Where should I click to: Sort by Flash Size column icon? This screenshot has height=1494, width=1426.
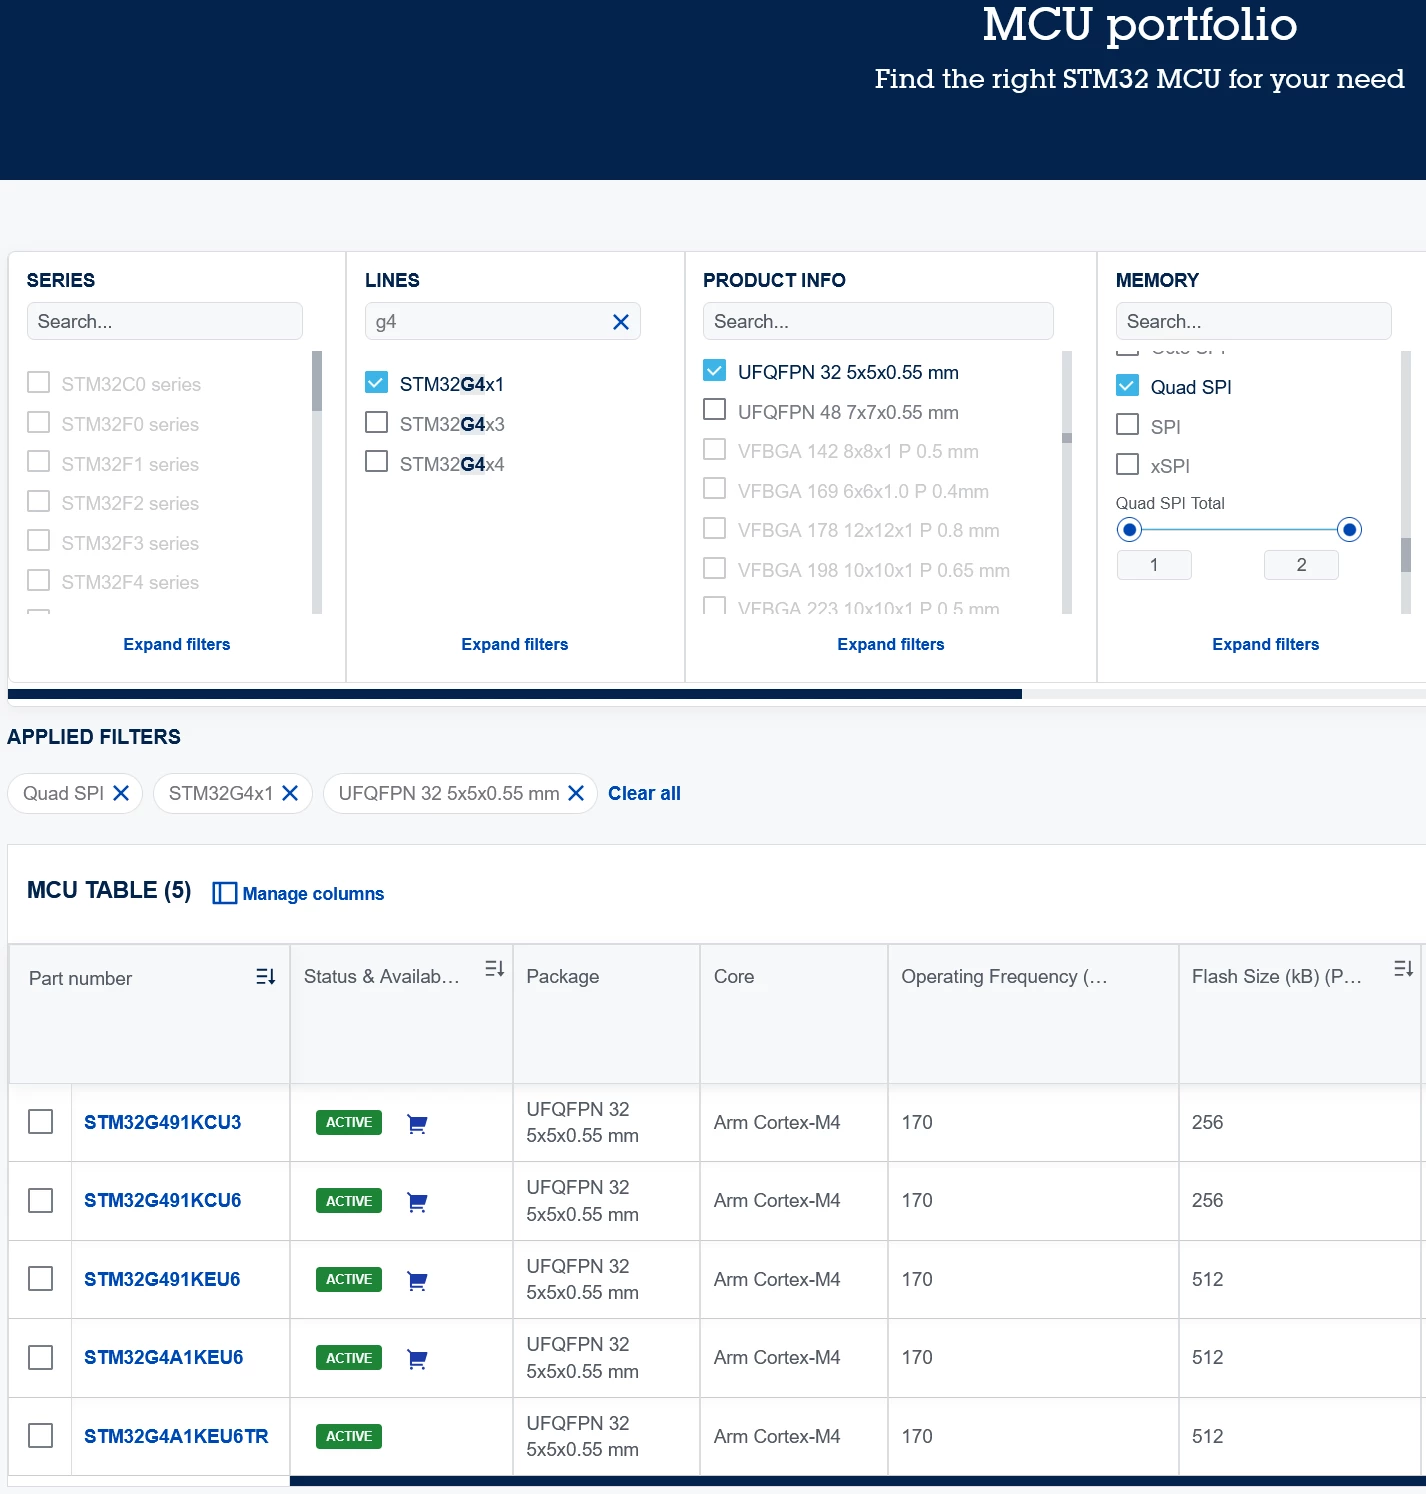pyautogui.click(x=1403, y=969)
